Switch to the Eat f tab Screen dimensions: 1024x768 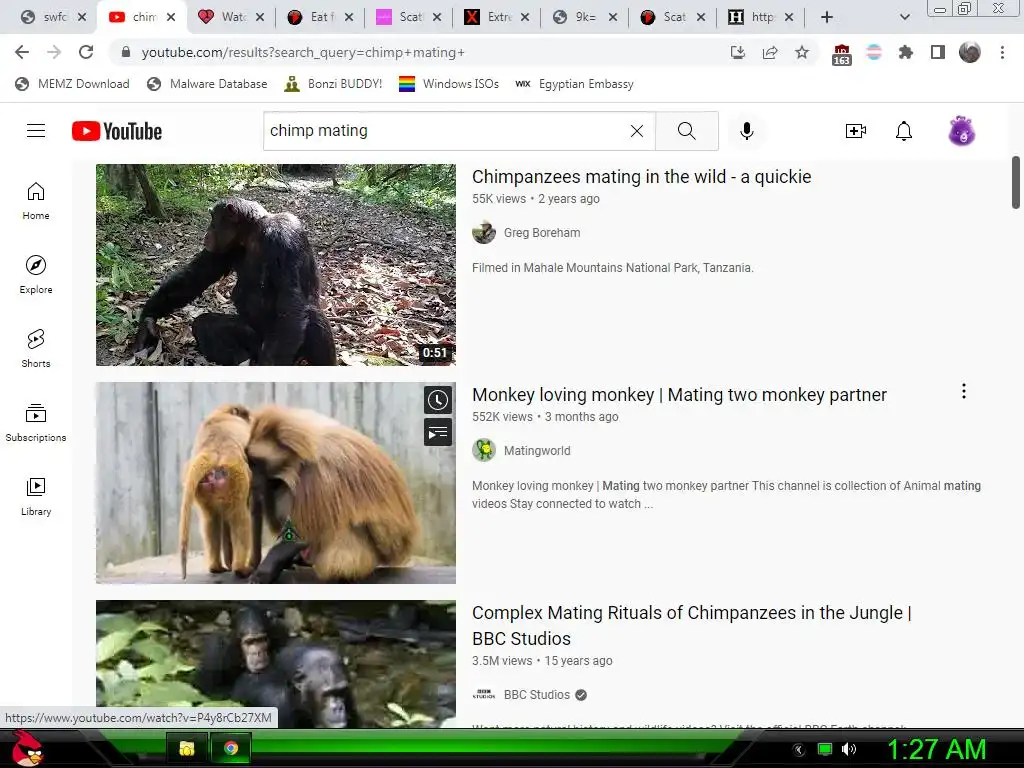[321, 17]
